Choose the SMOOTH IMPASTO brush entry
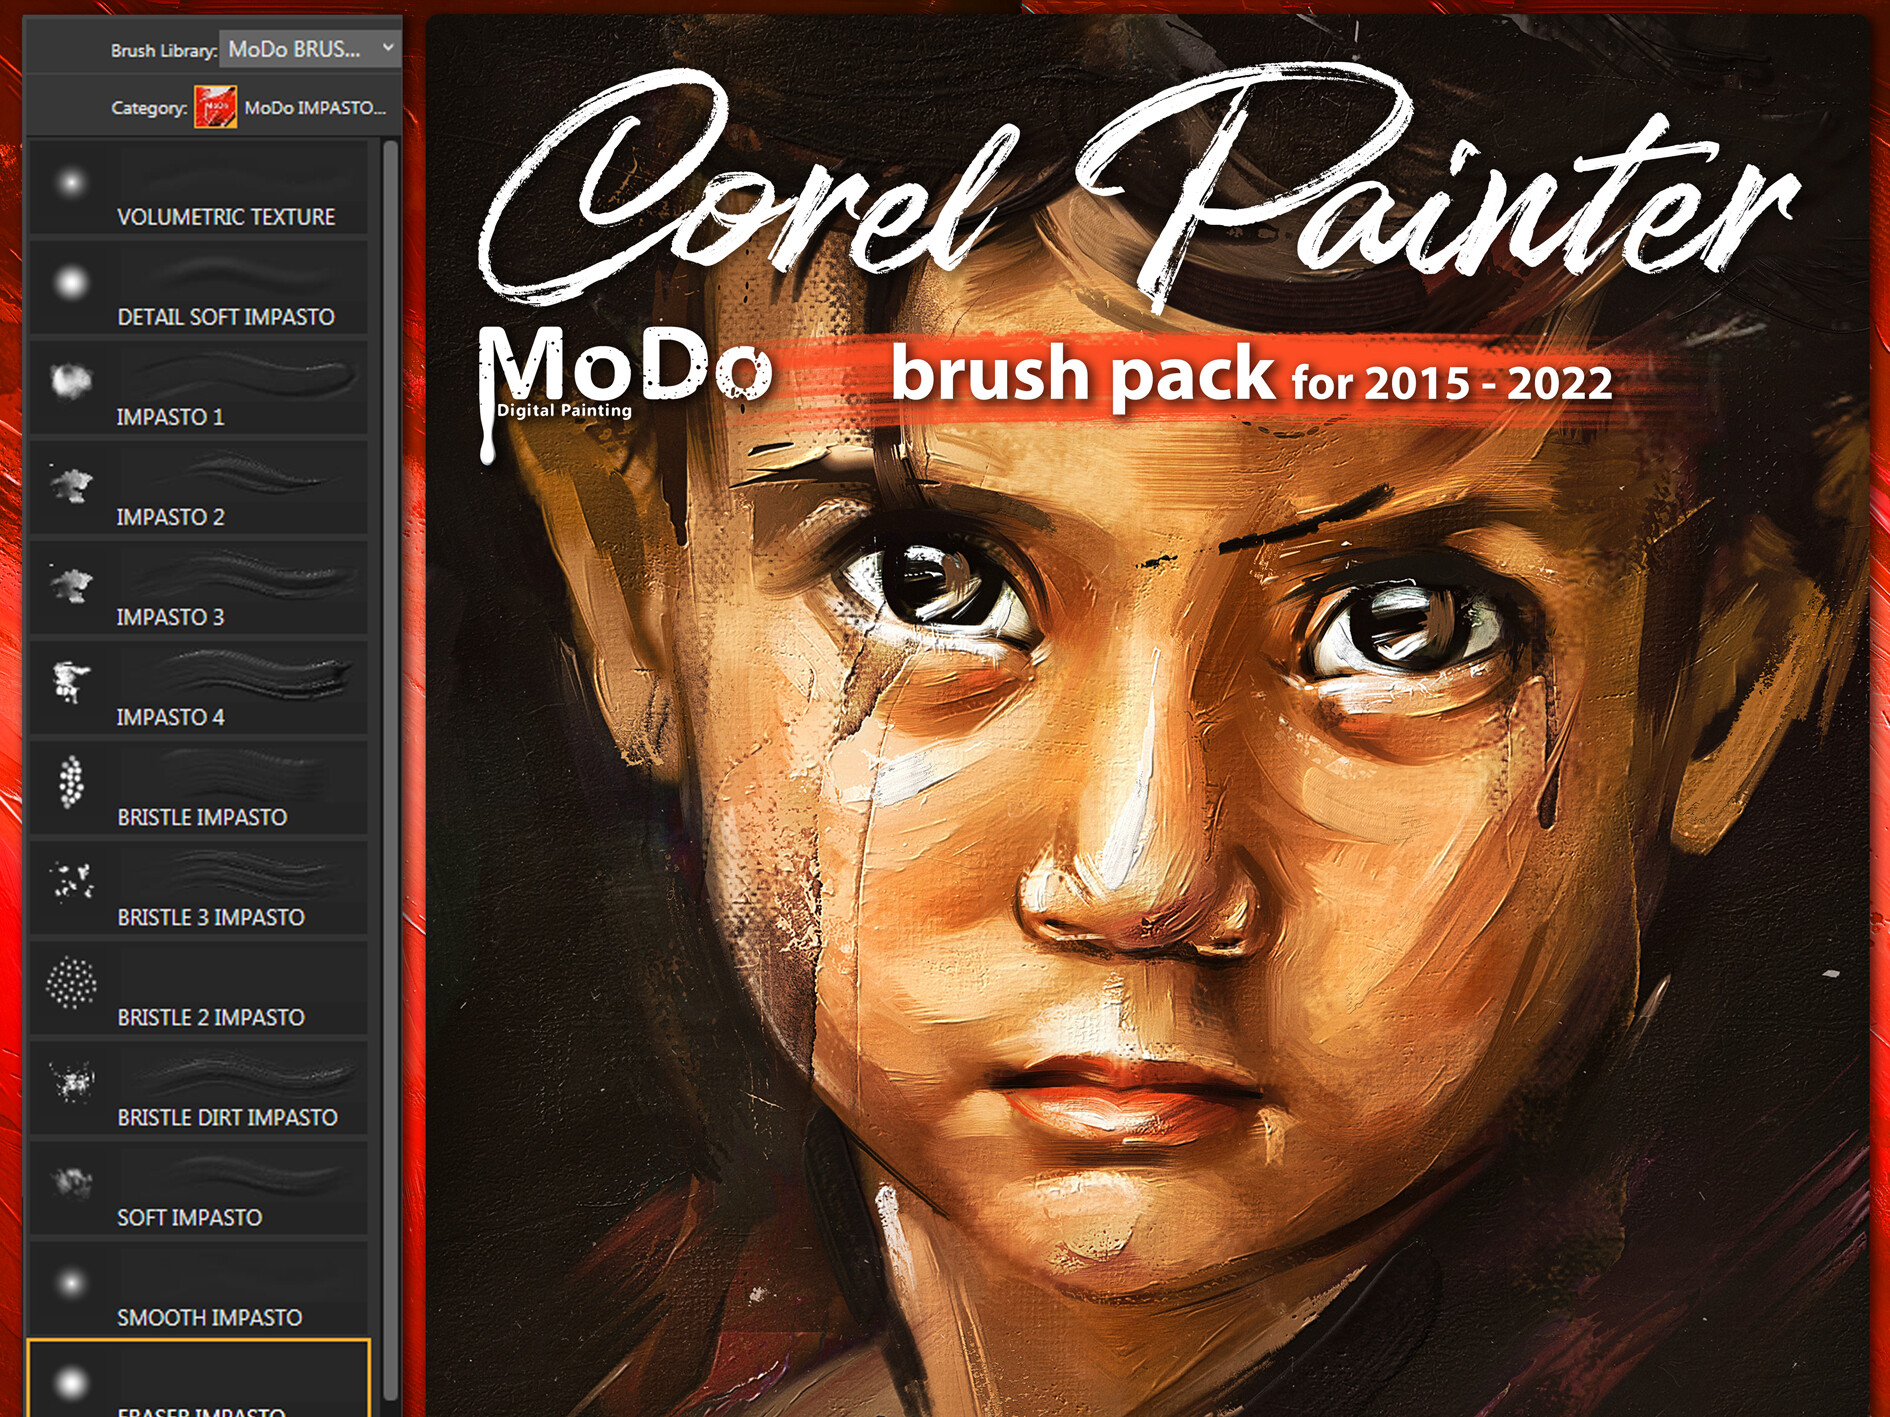The height and width of the screenshot is (1417, 1890). pyautogui.click(x=198, y=1288)
